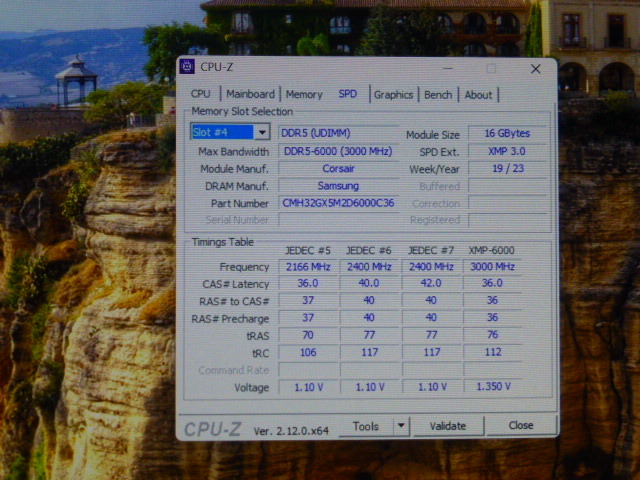Image resolution: width=640 pixels, height=480 pixels.
Task: Select the tRC value 112
Action: pyautogui.click(x=493, y=352)
